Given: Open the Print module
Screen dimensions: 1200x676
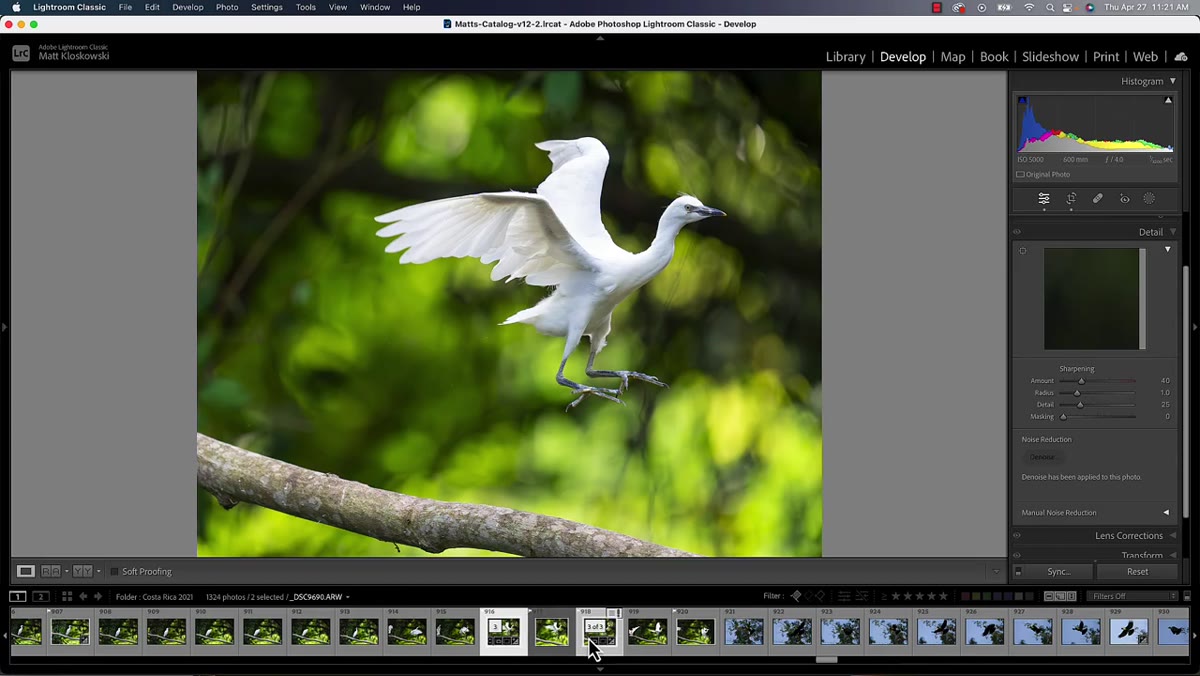Looking at the screenshot, I should (x=1106, y=57).
